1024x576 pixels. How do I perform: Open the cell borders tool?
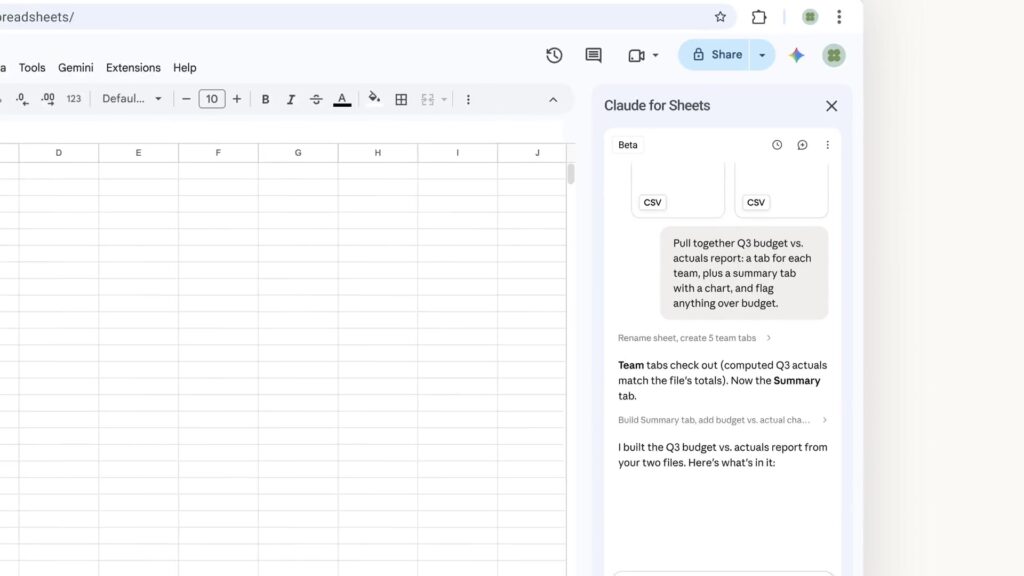(401, 99)
